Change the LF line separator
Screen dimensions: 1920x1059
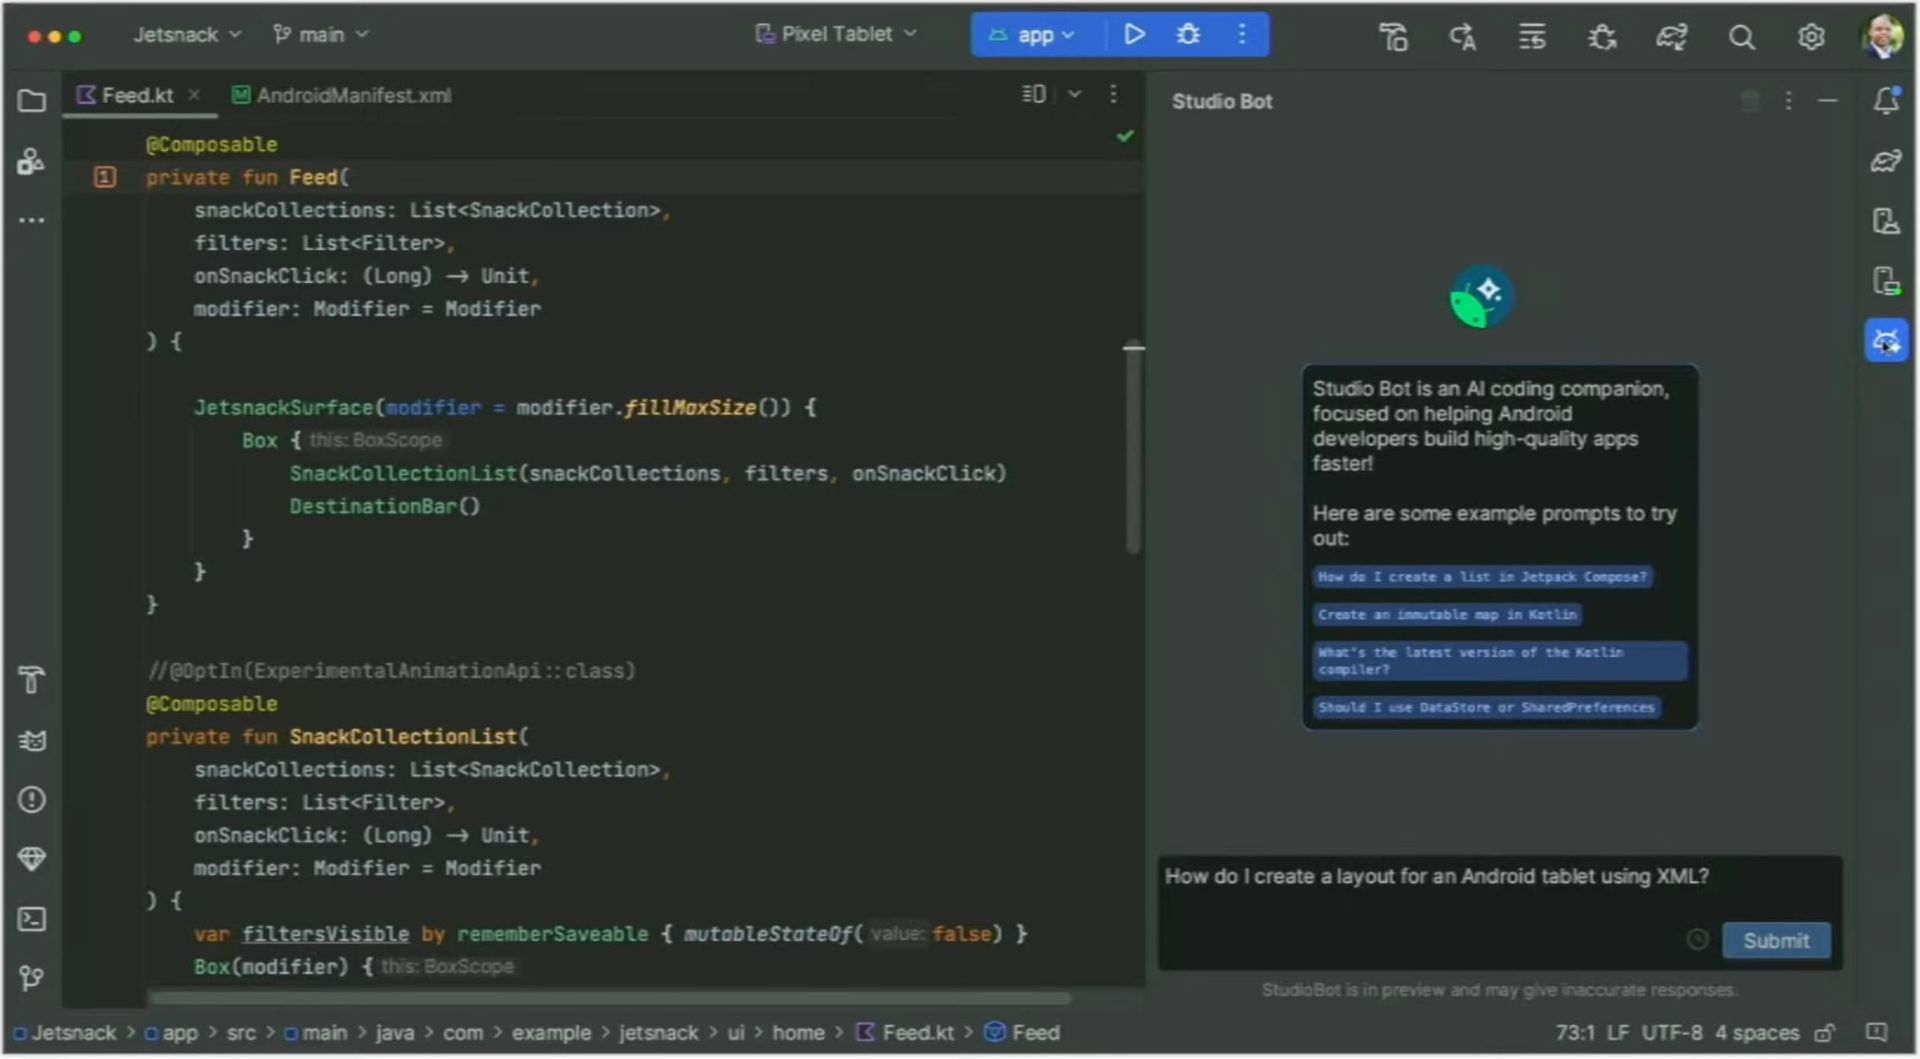click(x=1618, y=1033)
